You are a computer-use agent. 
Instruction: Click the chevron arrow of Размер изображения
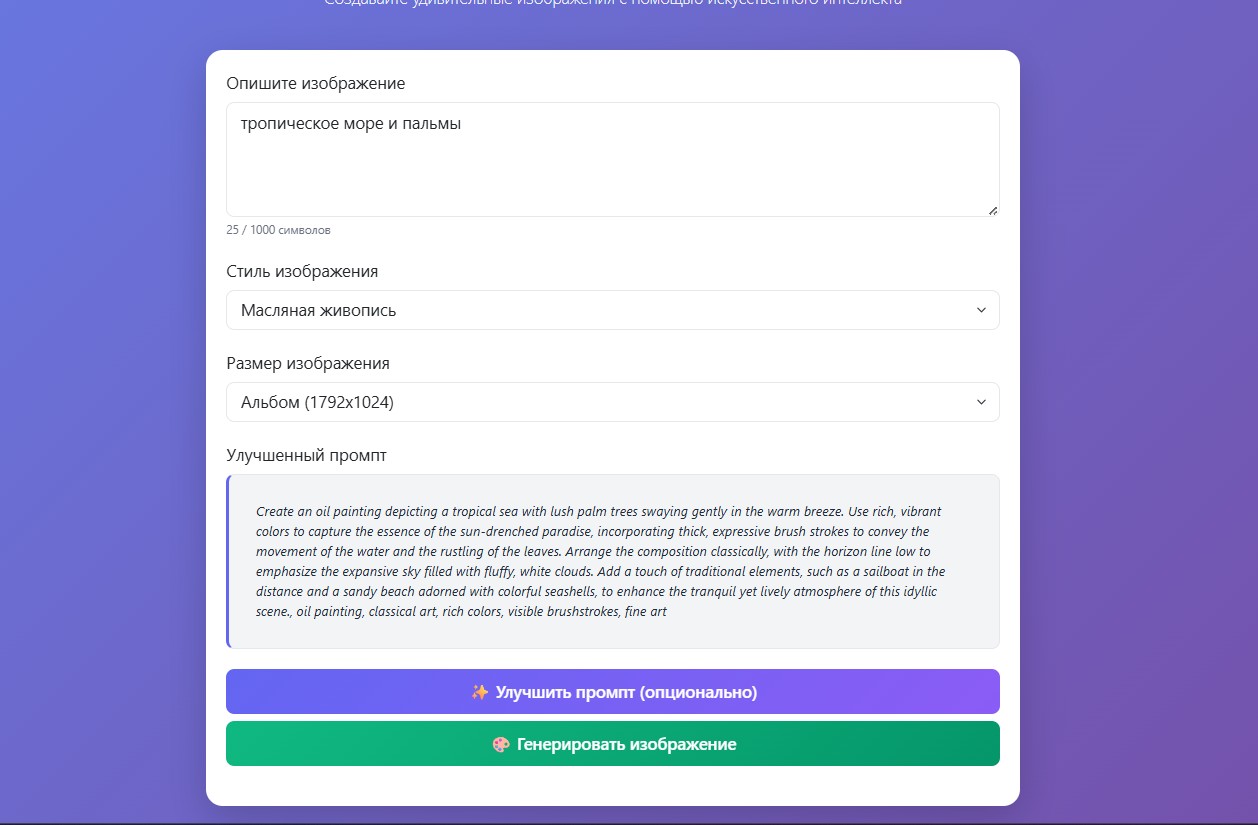click(981, 402)
